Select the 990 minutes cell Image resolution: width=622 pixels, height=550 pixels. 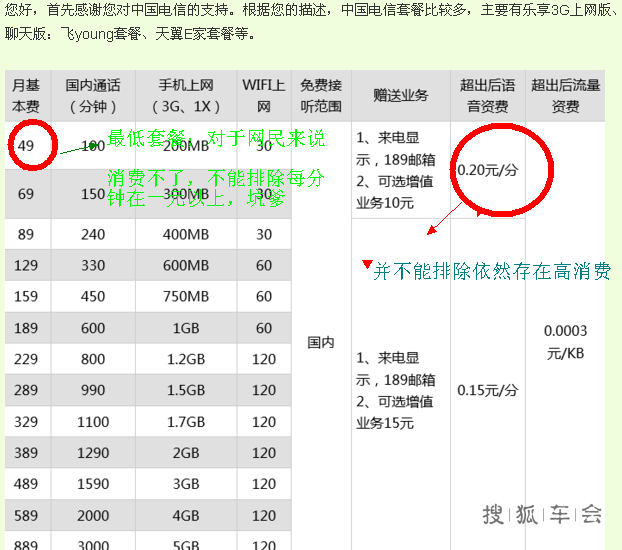[93, 390]
